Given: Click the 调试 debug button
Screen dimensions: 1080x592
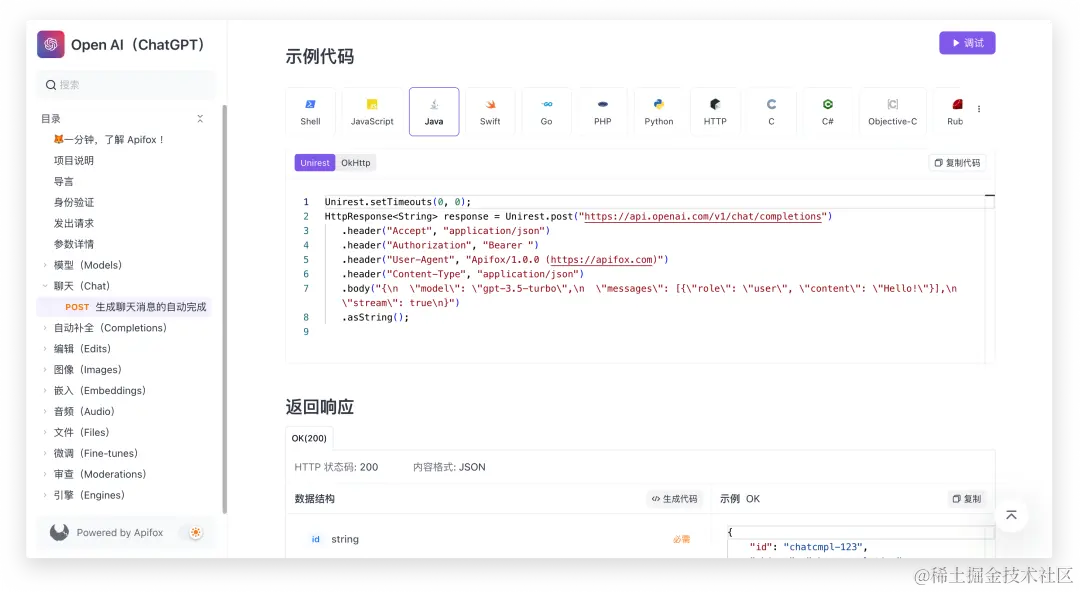Looking at the screenshot, I should click(967, 43).
